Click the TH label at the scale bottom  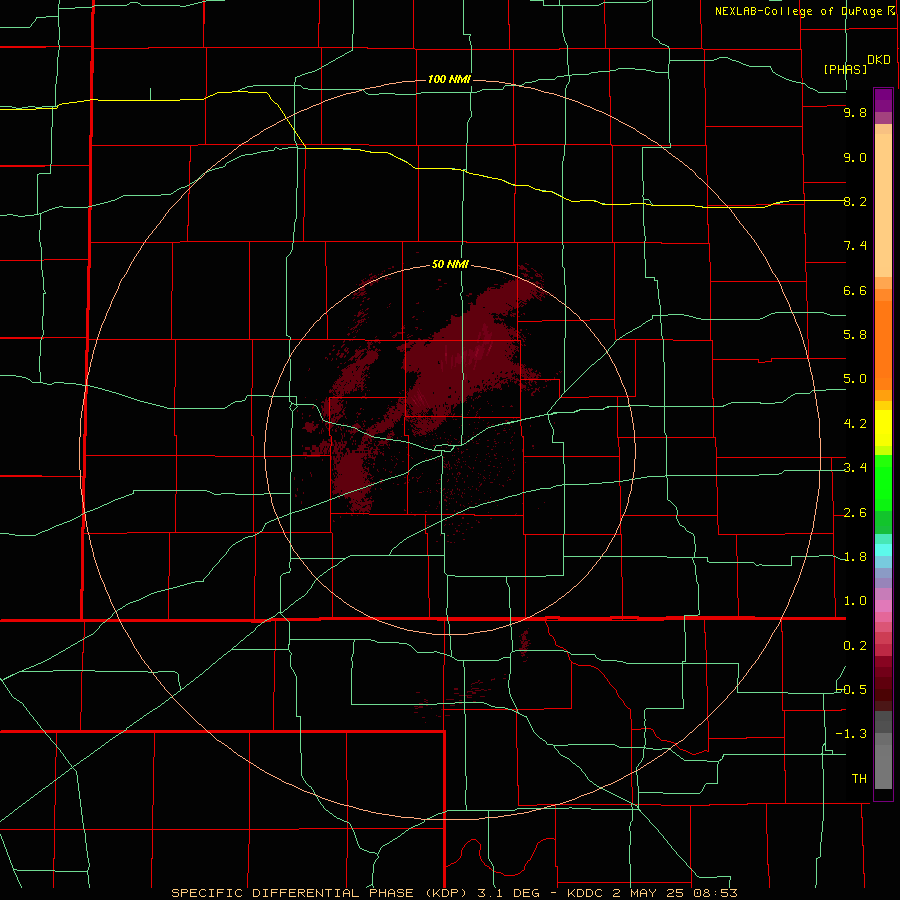859,779
